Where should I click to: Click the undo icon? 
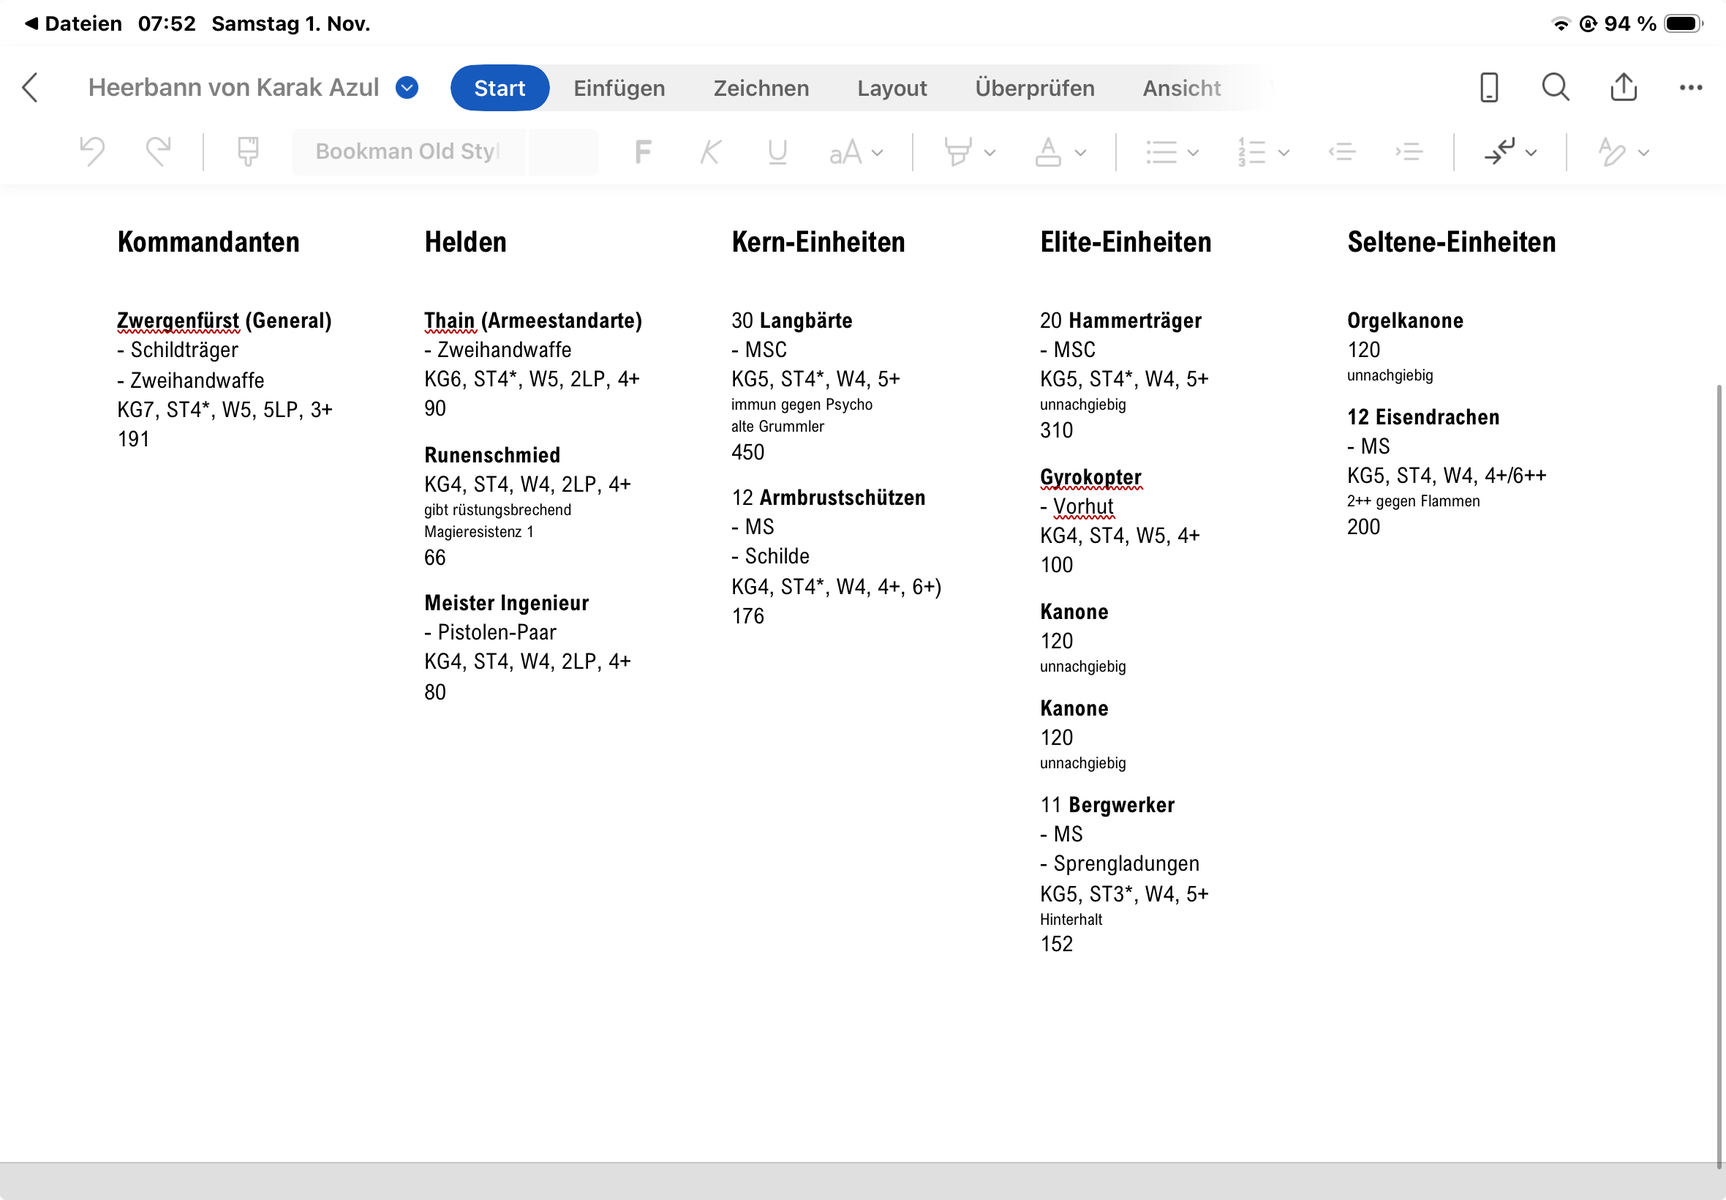(92, 151)
